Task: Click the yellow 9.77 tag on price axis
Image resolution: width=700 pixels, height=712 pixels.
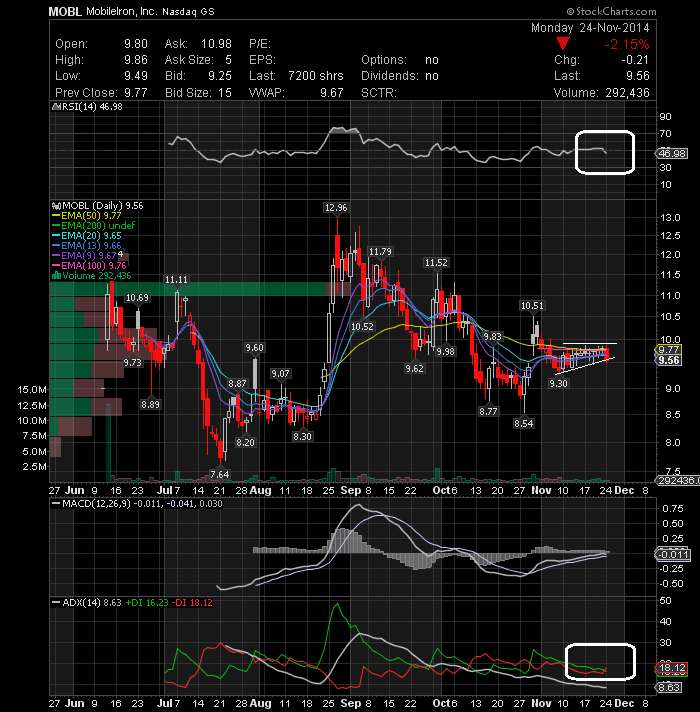Action: tap(668, 350)
